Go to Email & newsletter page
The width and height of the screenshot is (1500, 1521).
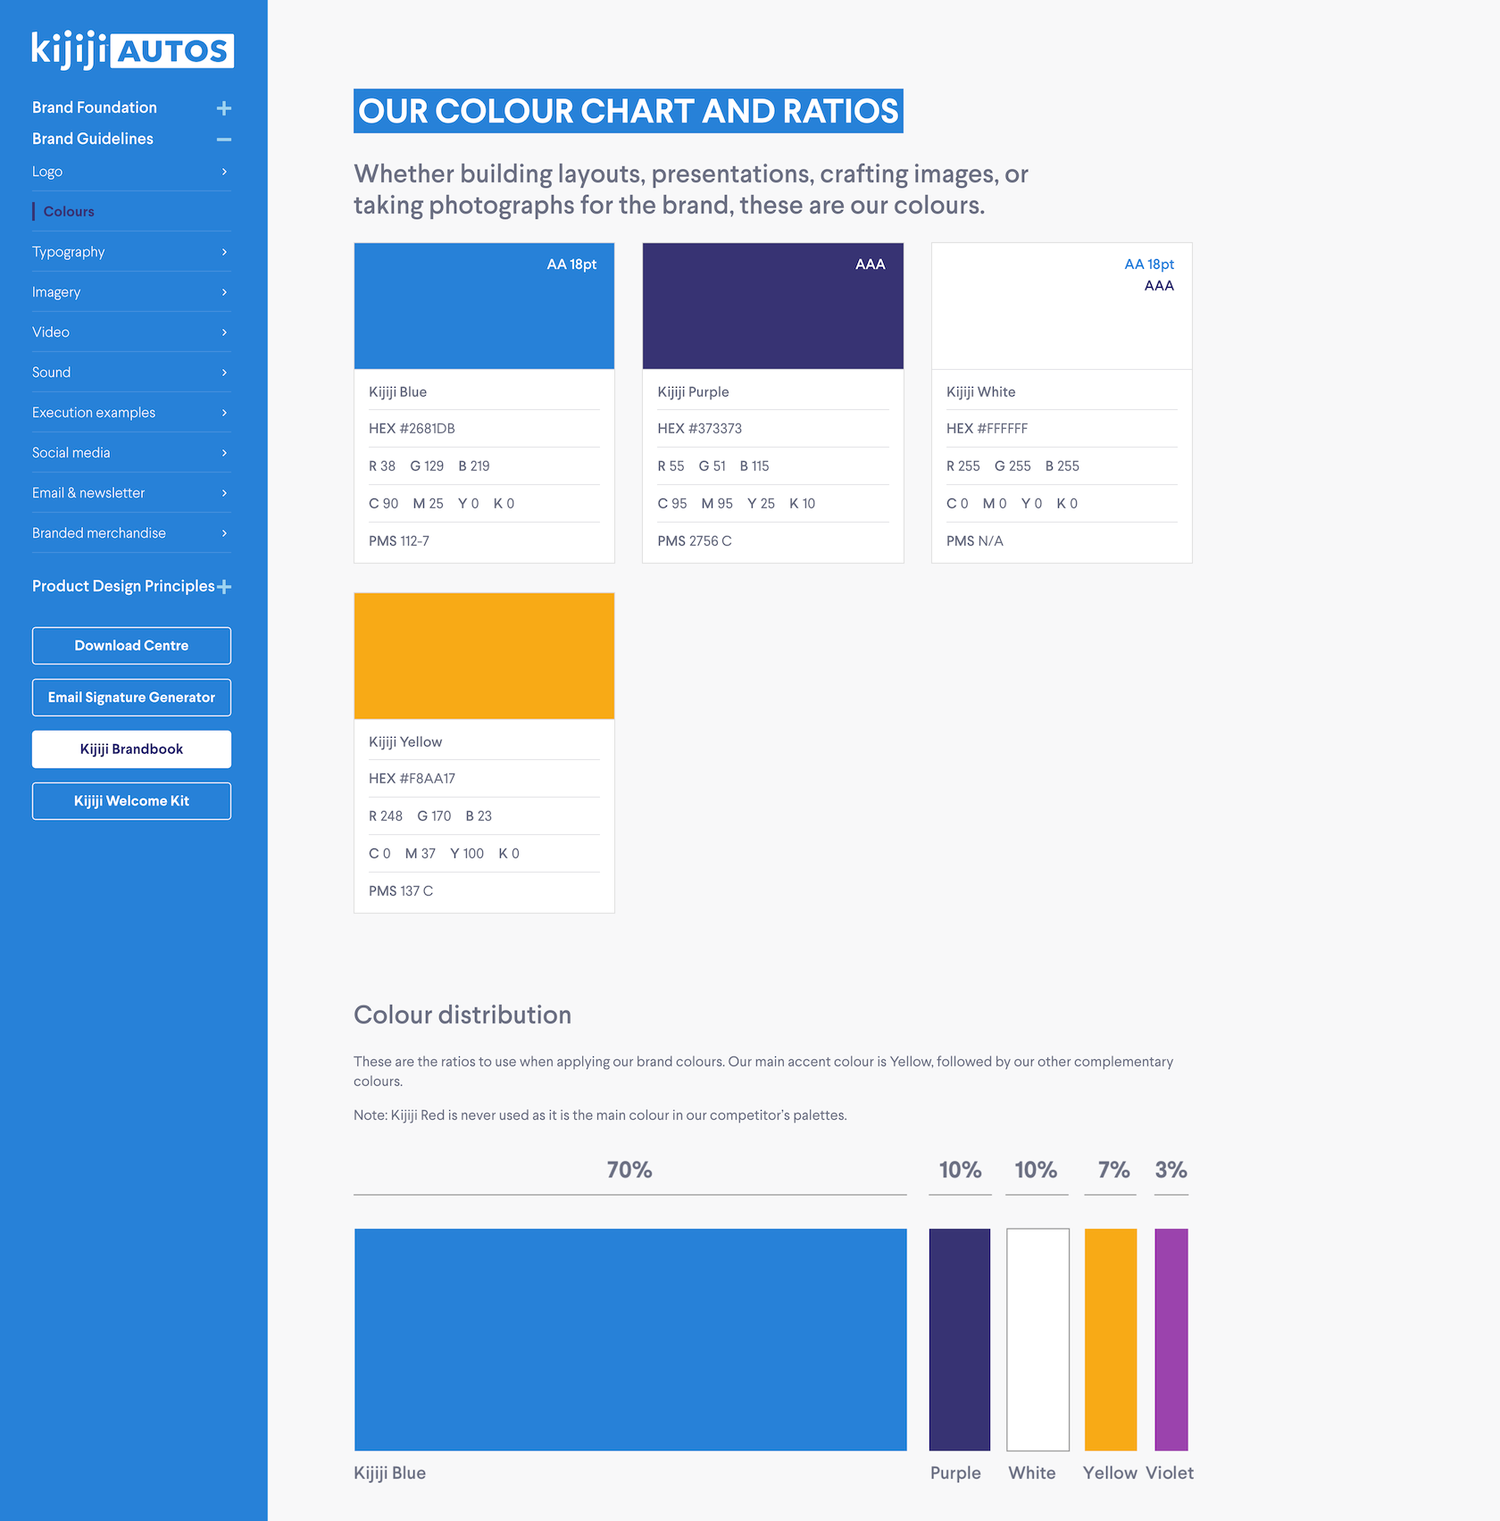88,493
